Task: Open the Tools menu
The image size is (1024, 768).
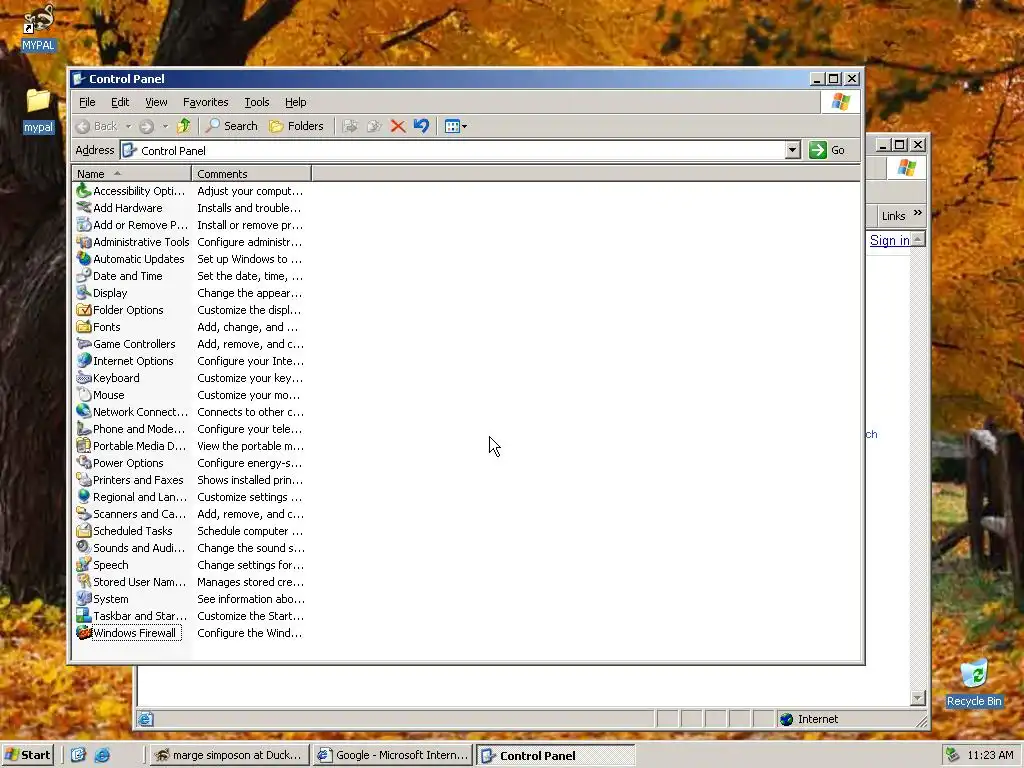Action: [257, 102]
